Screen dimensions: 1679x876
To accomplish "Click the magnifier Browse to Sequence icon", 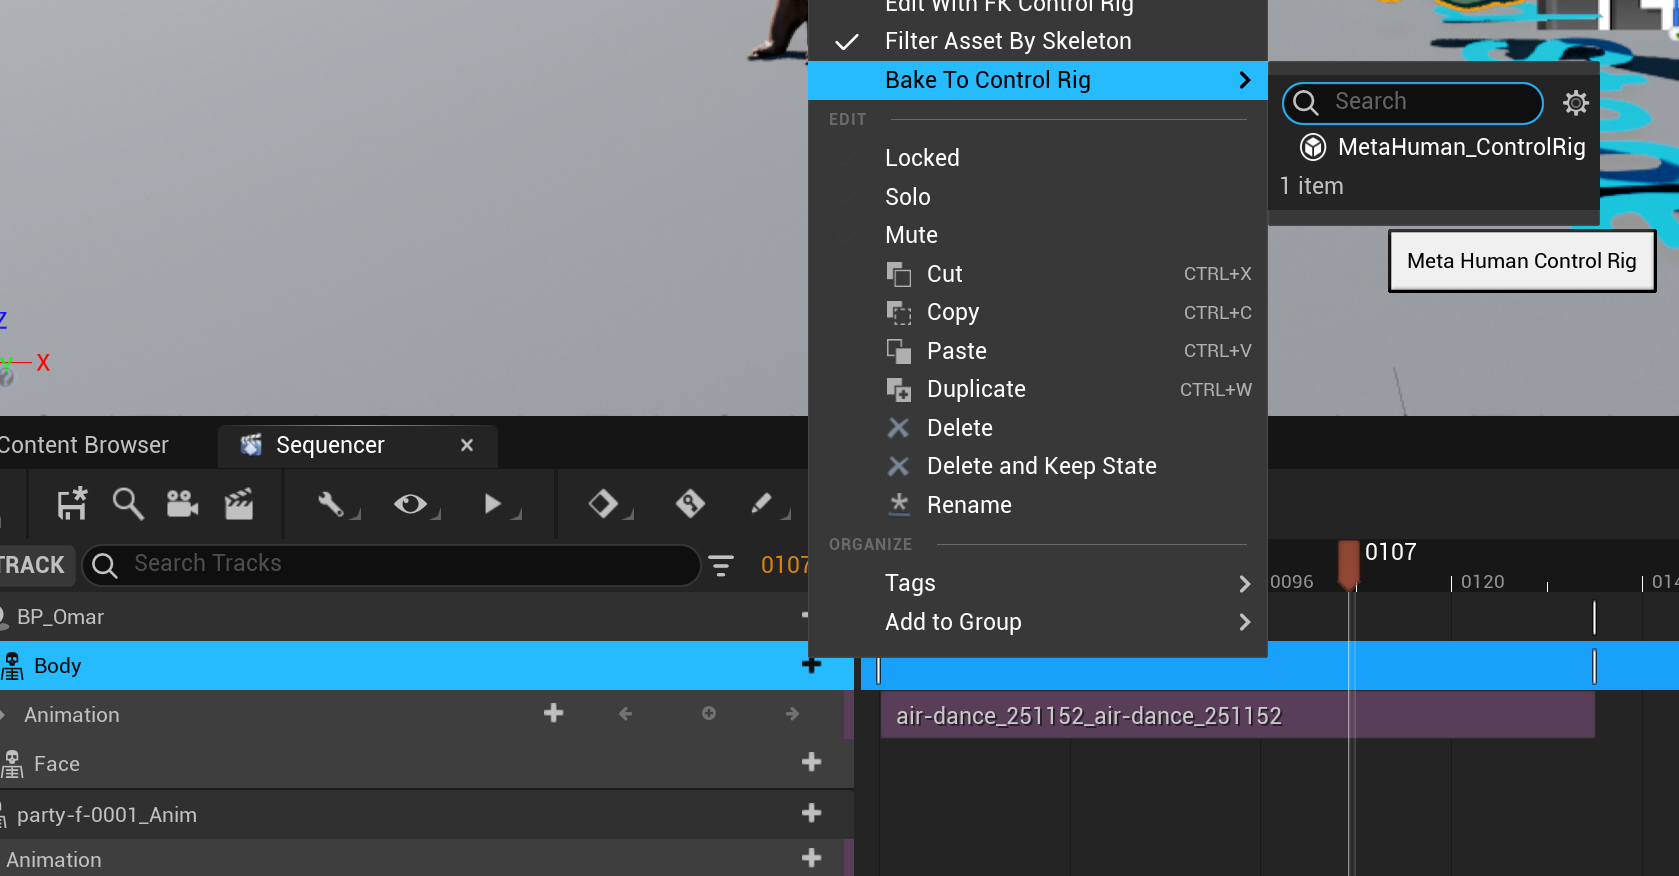I will [x=128, y=504].
